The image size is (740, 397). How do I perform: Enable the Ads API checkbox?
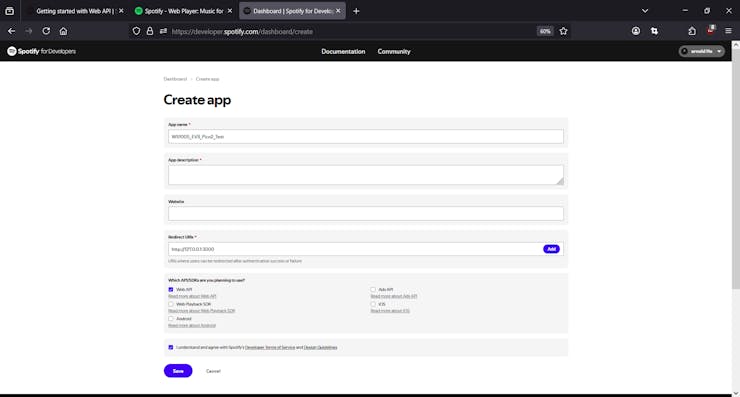point(373,289)
